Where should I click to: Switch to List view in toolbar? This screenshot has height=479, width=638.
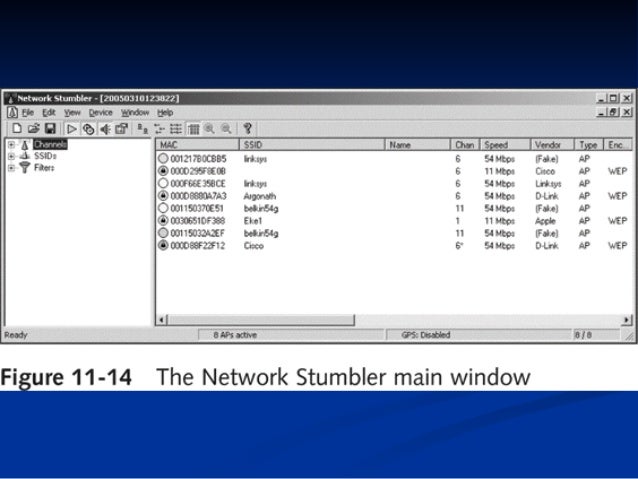[x=176, y=129]
